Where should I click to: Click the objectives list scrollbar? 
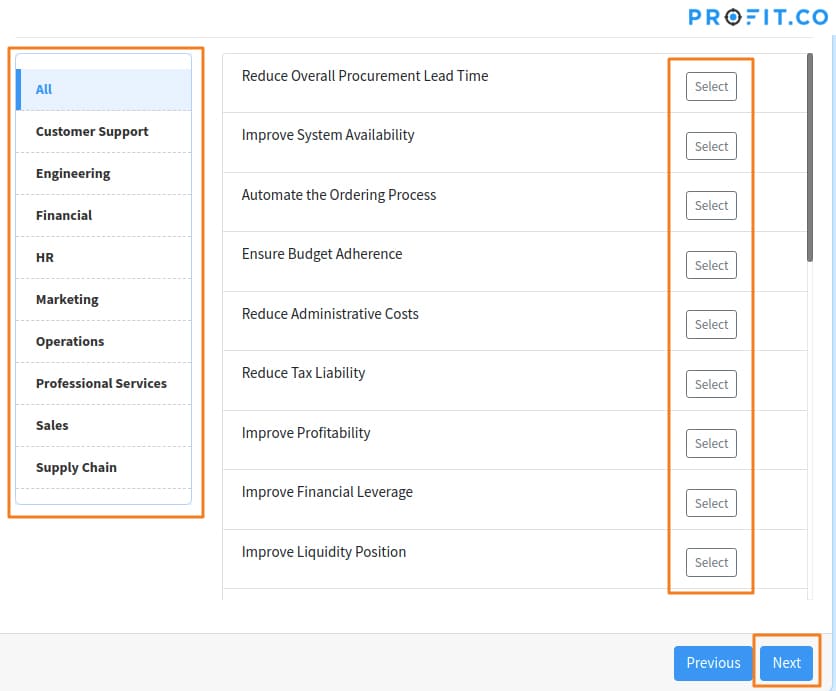click(810, 157)
